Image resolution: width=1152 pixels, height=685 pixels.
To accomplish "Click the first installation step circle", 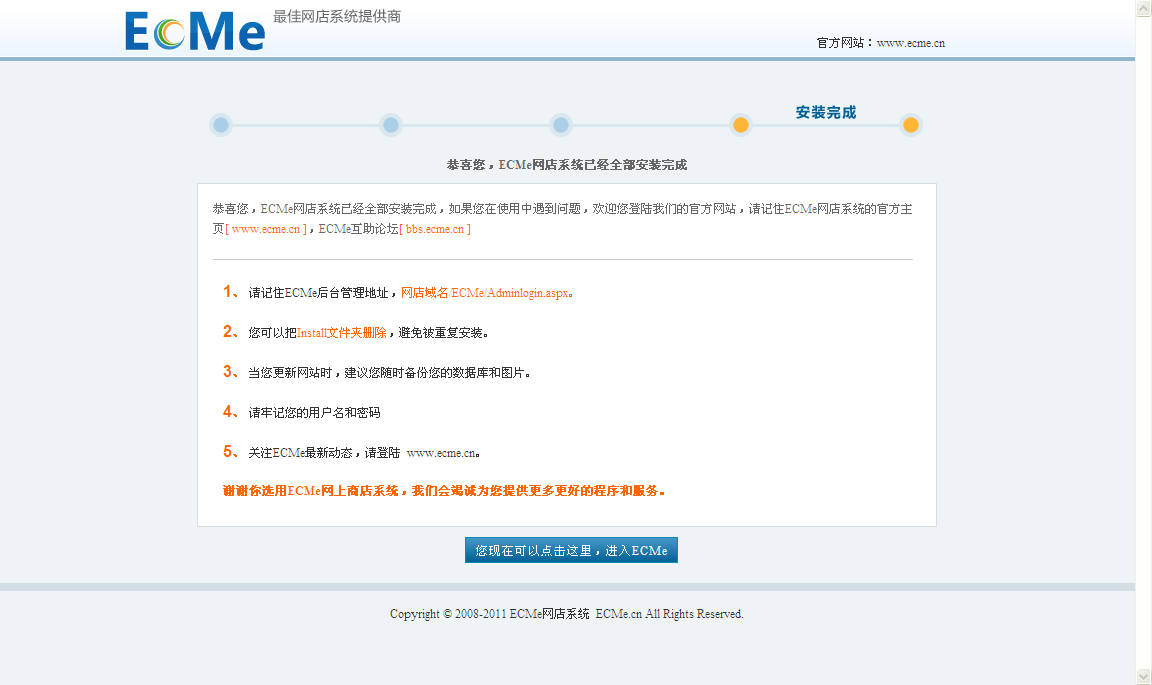I will [x=220, y=125].
